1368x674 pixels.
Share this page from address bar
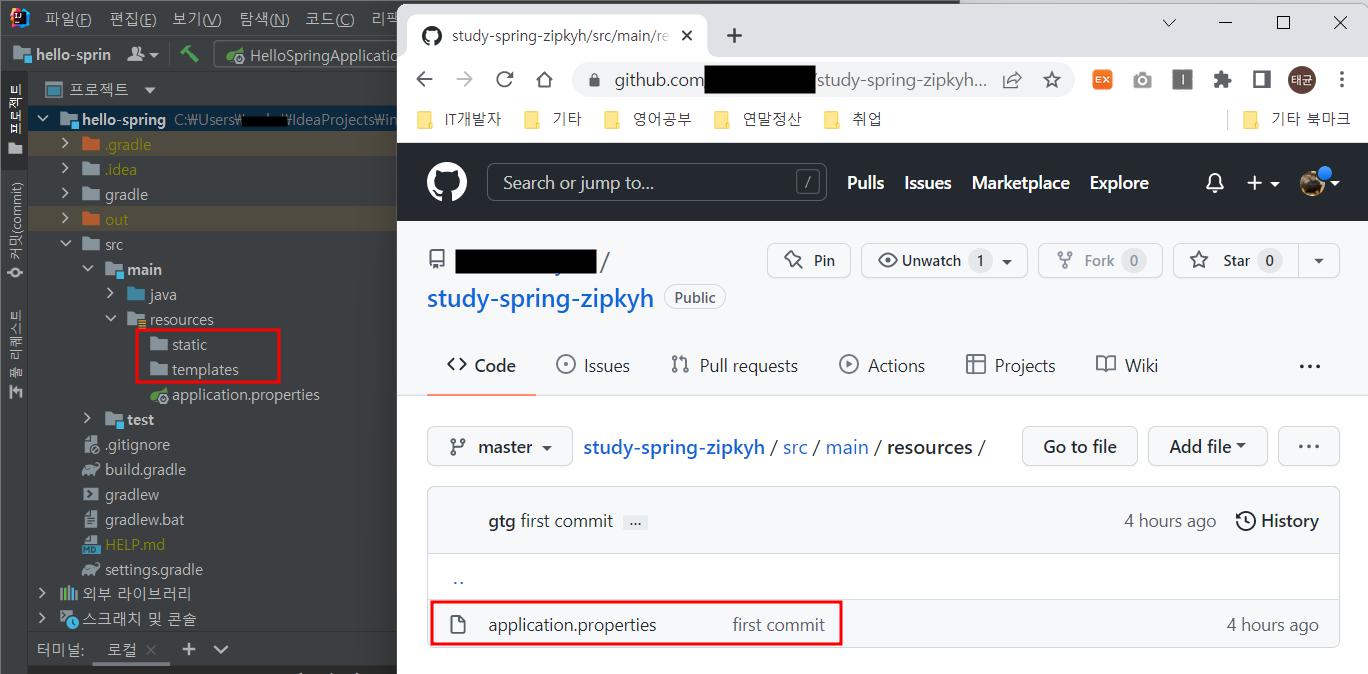pos(1012,79)
